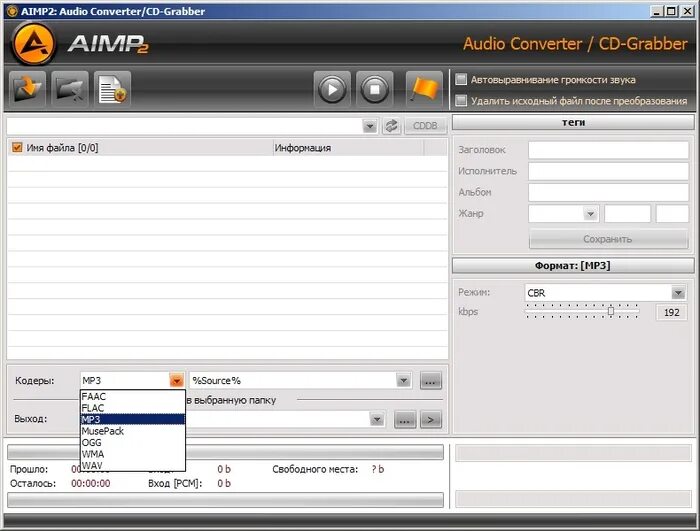Open the CD drive selection dropdown
The width and height of the screenshot is (700, 531).
click(x=370, y=126)
